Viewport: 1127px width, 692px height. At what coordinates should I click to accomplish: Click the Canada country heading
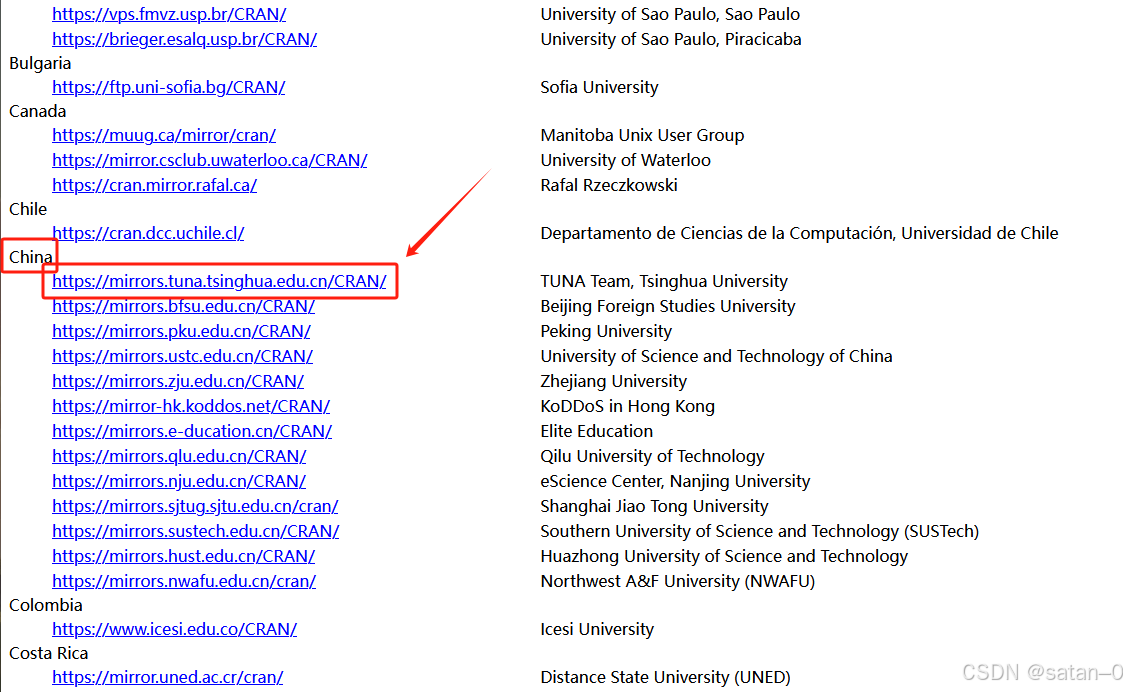click(37, 112)
